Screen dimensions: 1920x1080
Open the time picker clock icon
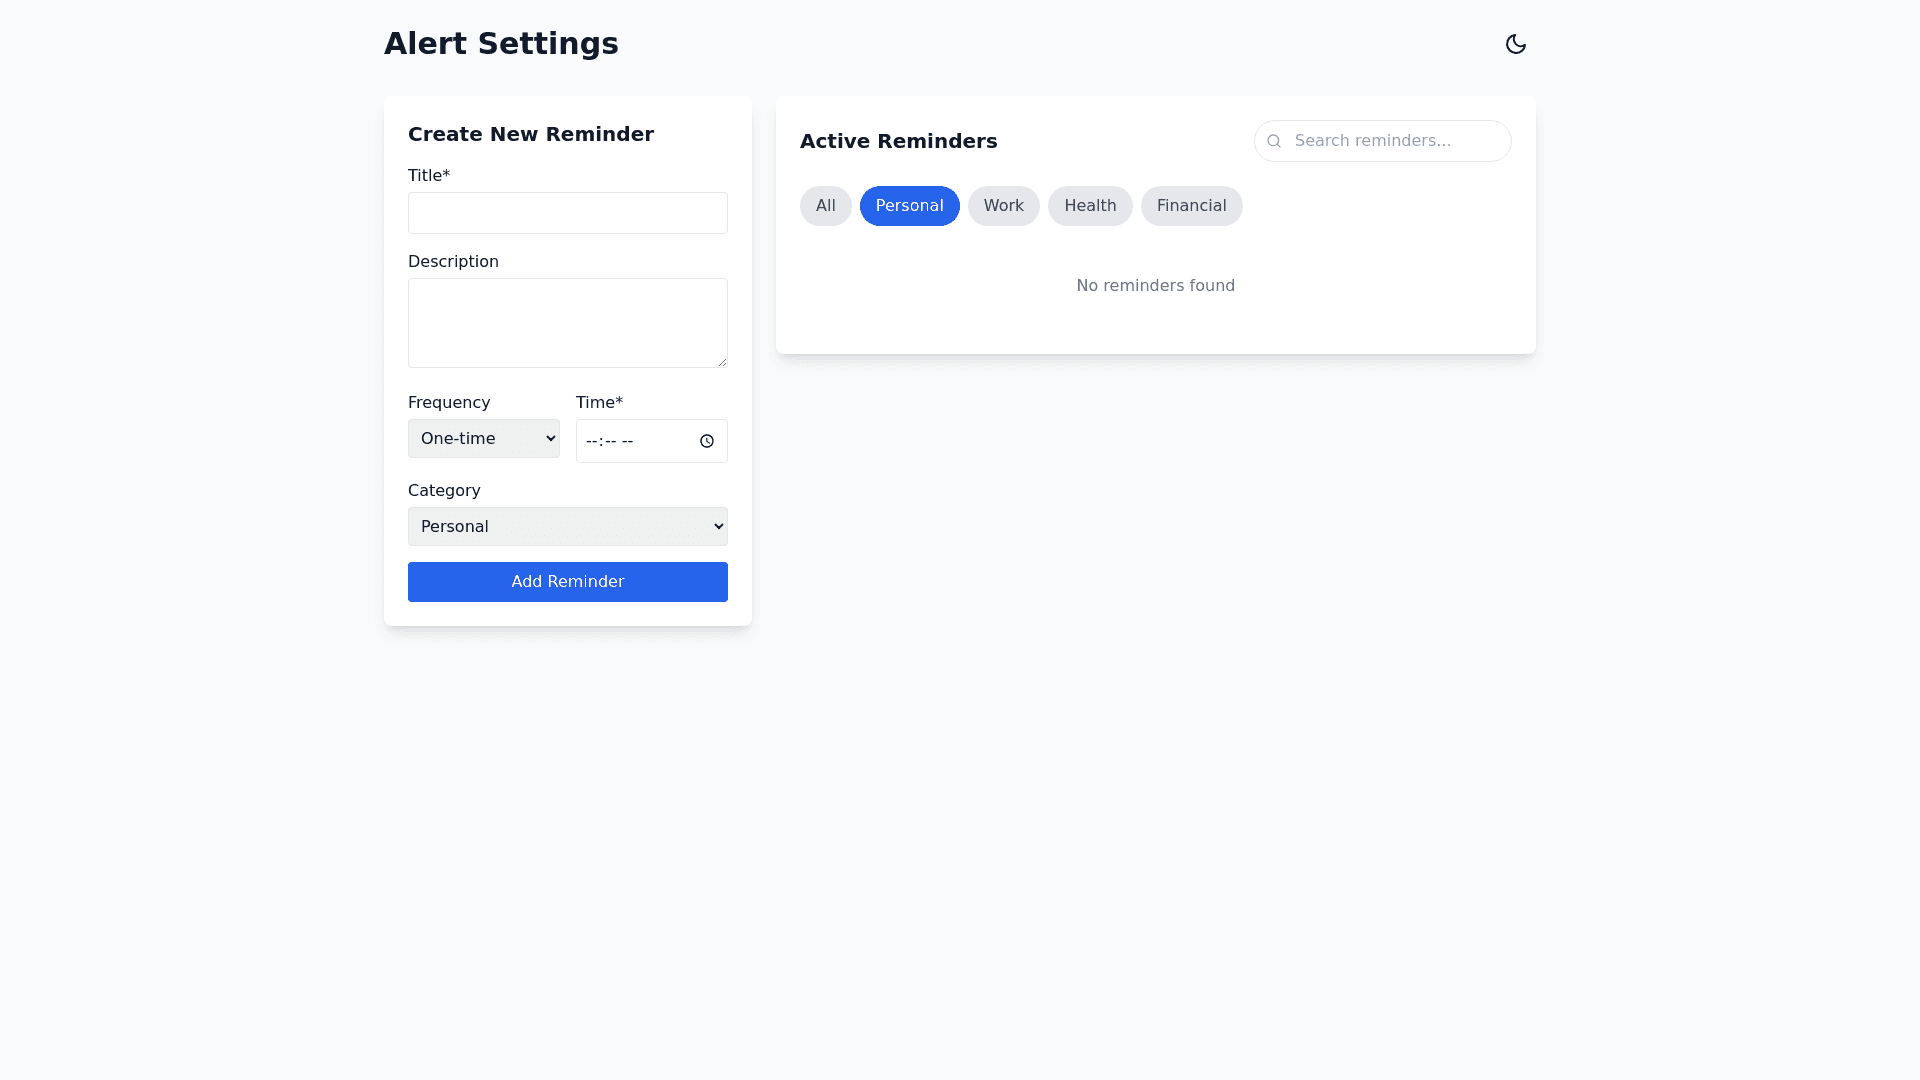pos(707,441)
